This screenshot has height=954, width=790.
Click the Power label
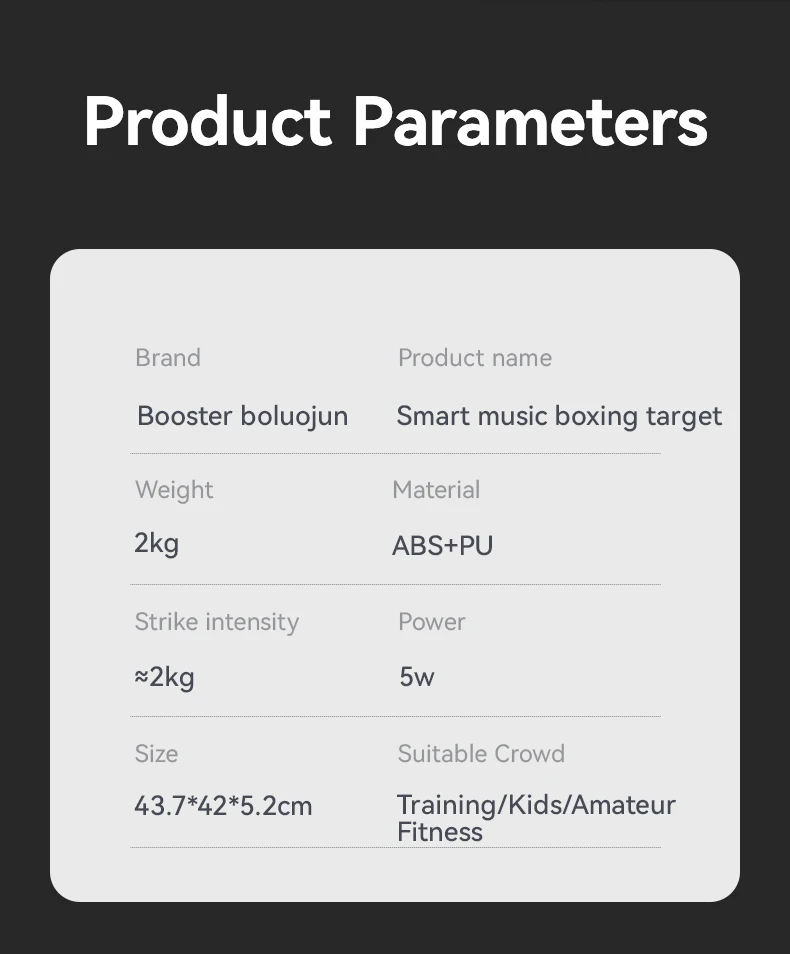(x=432, y=622)
